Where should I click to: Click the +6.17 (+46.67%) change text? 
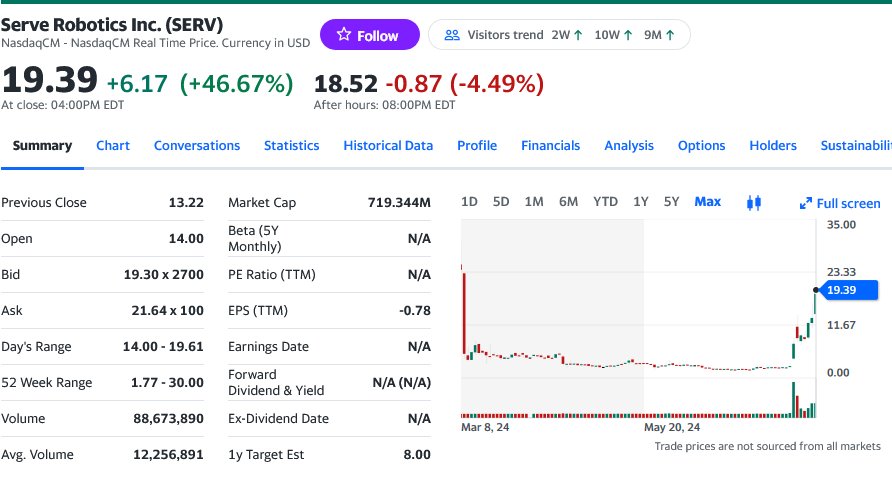pos(200,84)
